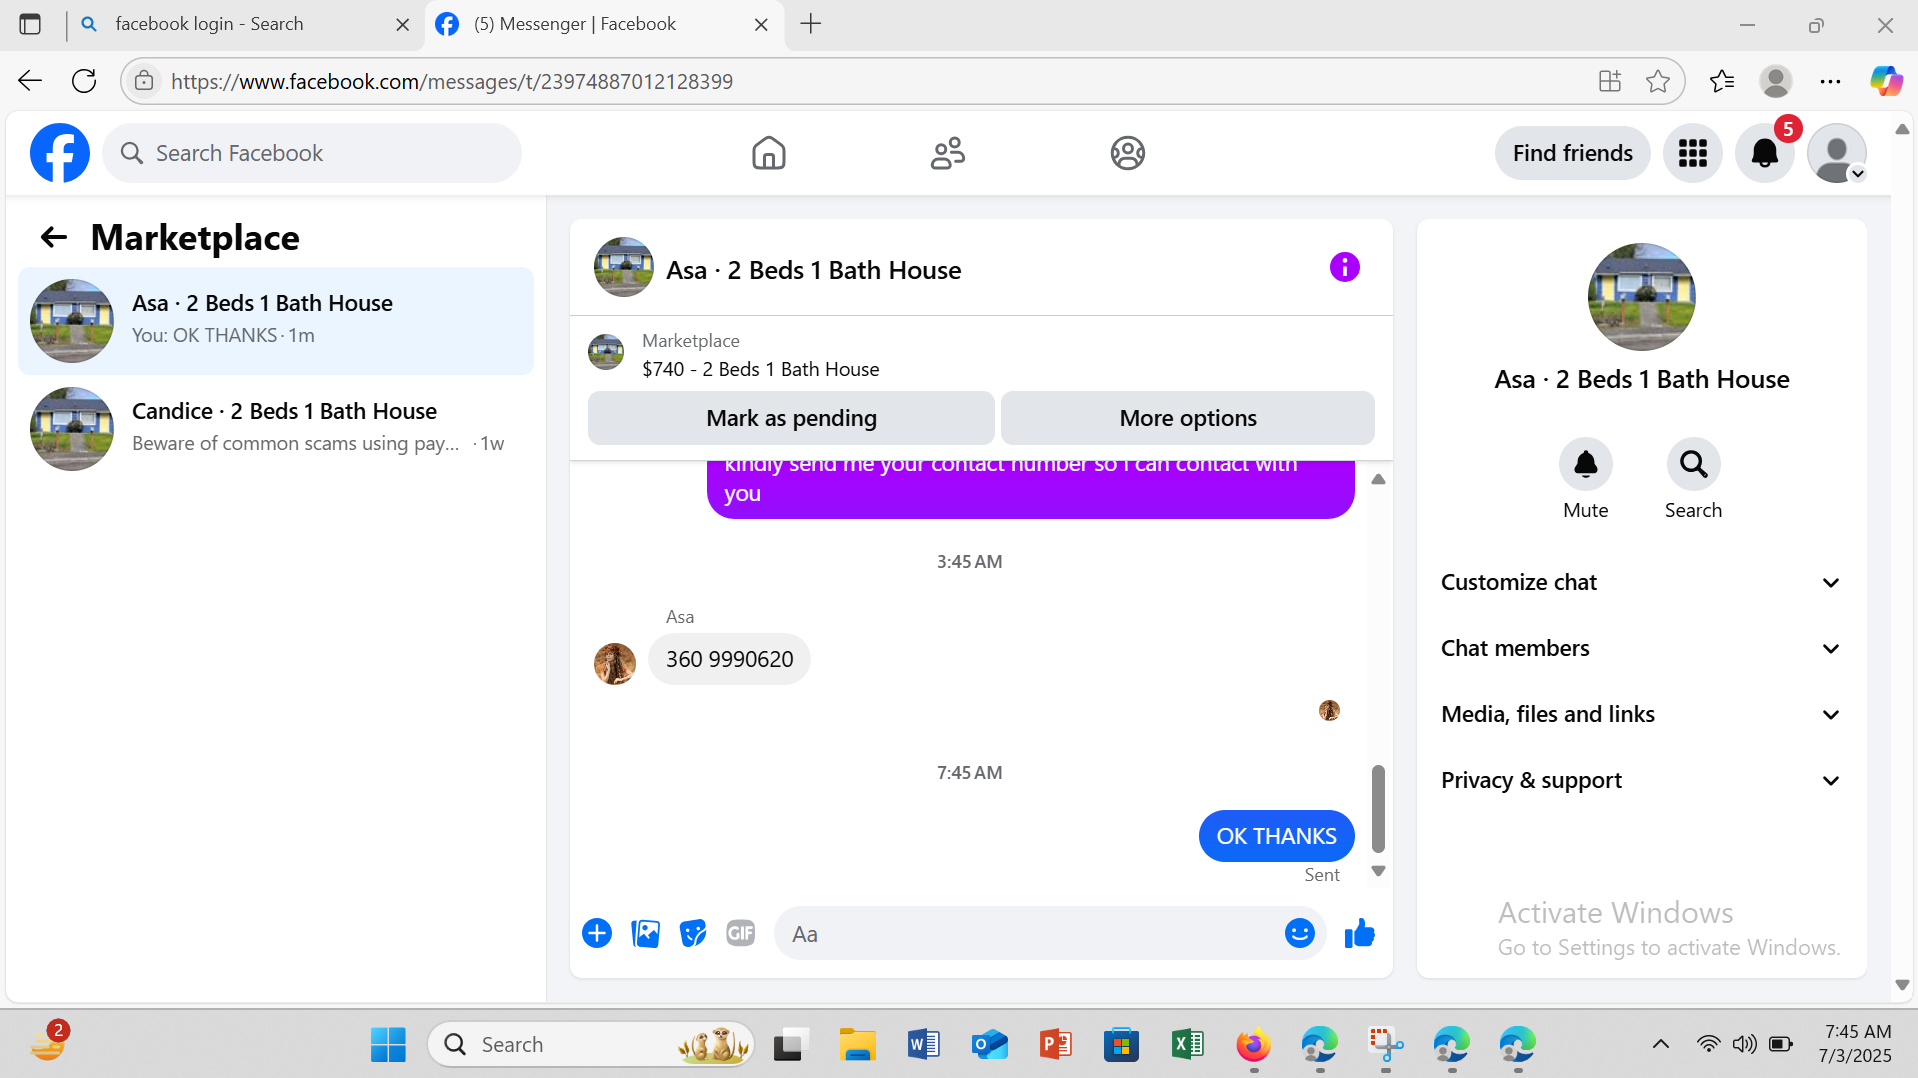
Task: Open File Explorer from the taskbar
Action: tap(857, 1045)
